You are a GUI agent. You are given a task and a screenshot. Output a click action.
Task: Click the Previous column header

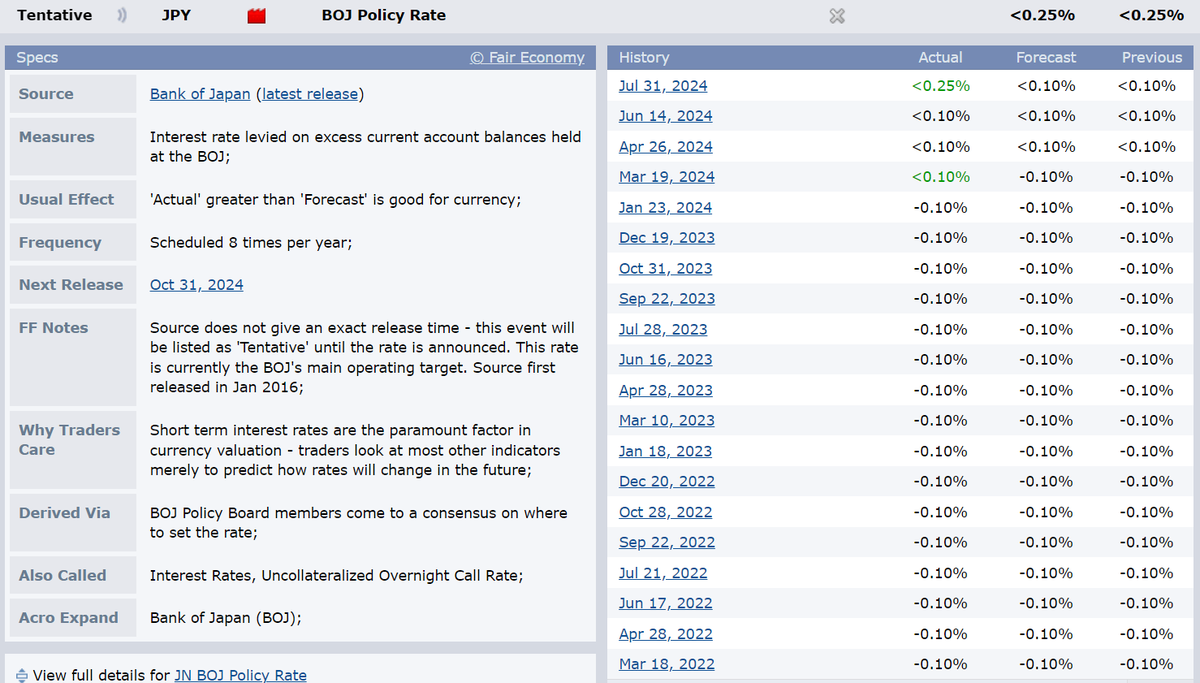[x=1152, y=58]
